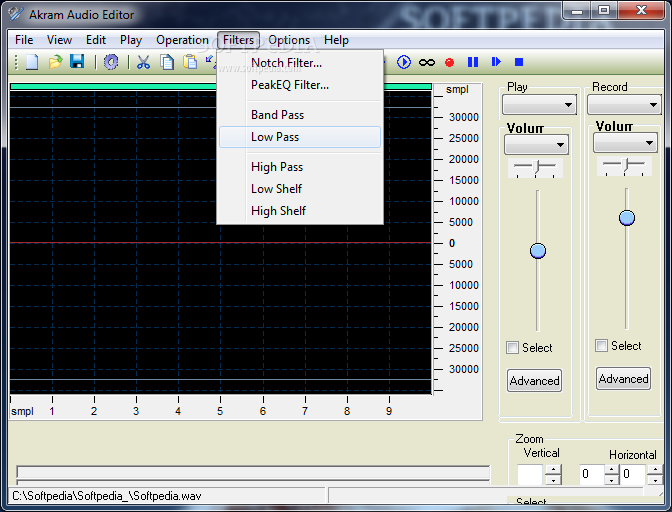
Task: Choose the High Shelf filter
Action: click(300, 211)
